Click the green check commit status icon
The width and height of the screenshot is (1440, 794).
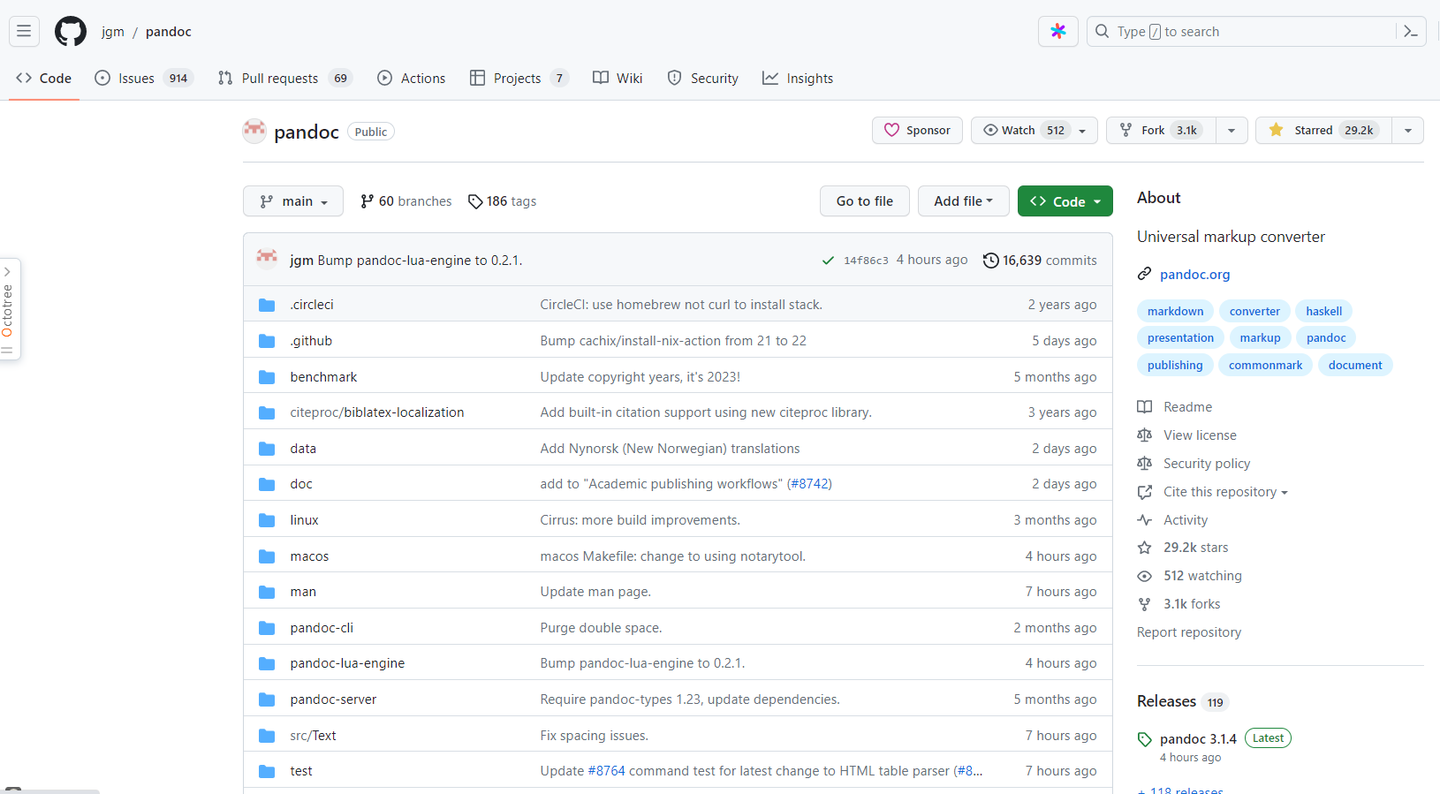[x=828, y=261]
